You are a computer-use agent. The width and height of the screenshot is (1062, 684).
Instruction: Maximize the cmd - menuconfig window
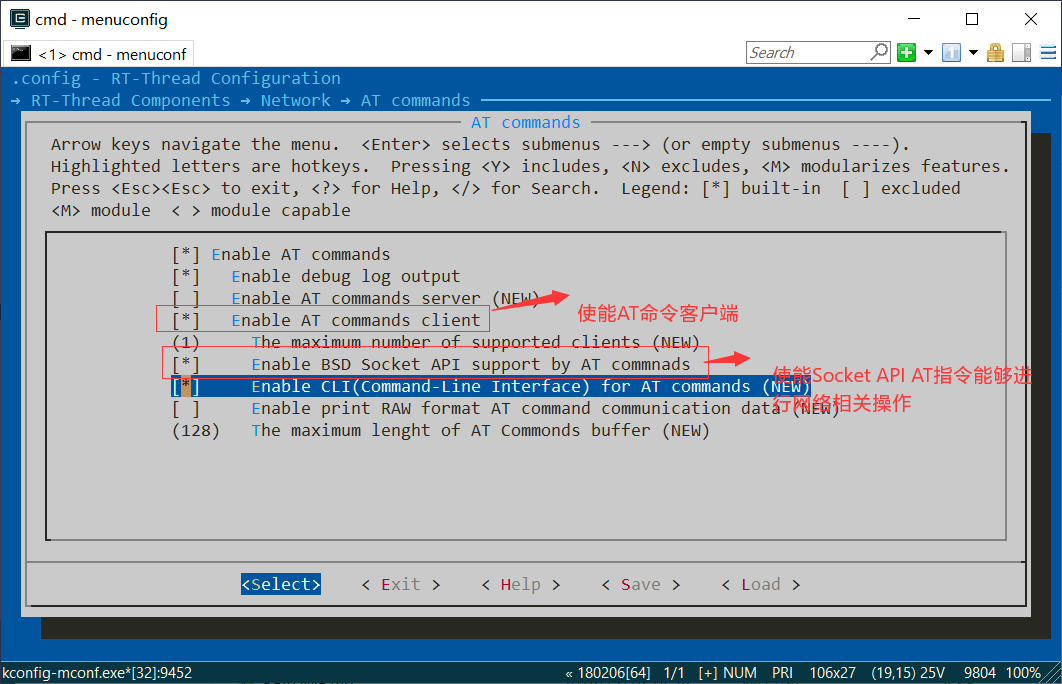coord(972,19)
